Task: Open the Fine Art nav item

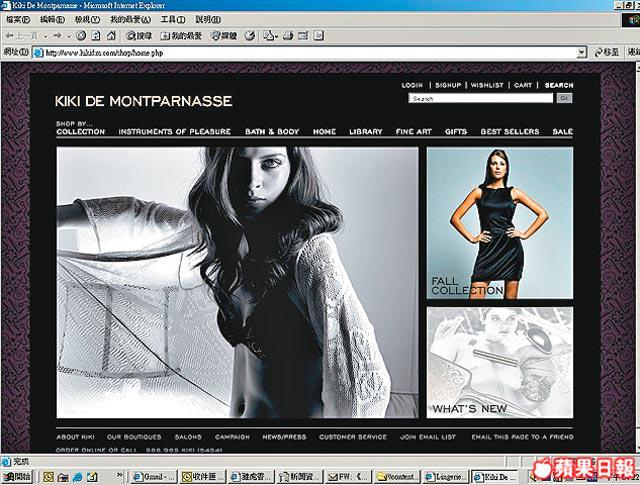Action: [x=413, y=131]
